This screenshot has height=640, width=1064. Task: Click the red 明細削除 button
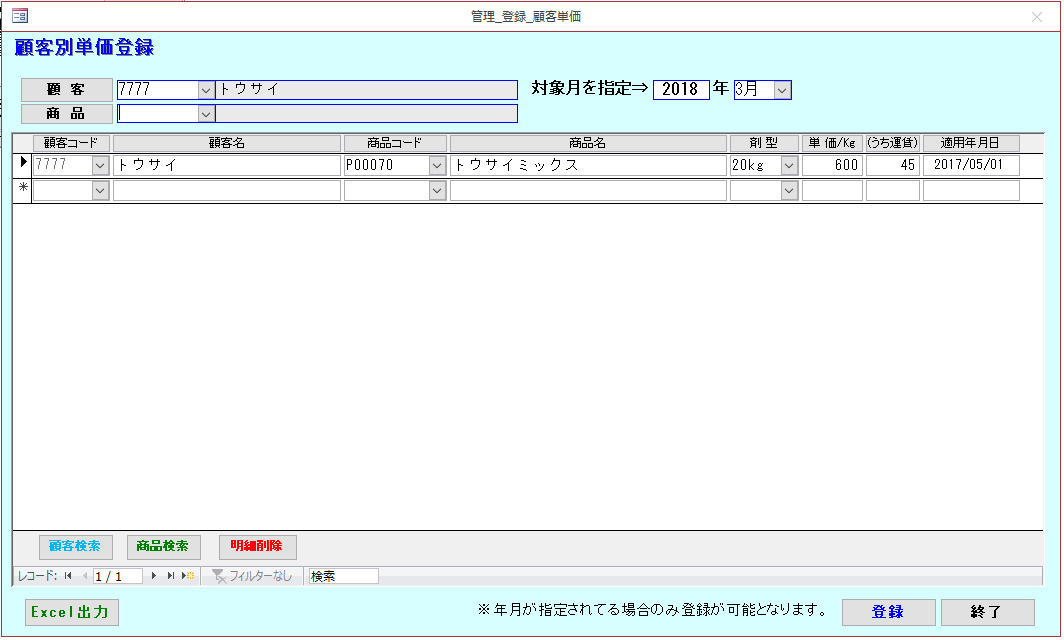pyautogui.click(x=257, y=547)
